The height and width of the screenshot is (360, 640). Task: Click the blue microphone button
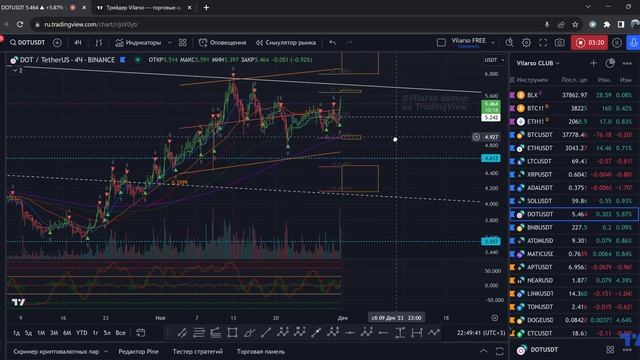click(633, 42)
